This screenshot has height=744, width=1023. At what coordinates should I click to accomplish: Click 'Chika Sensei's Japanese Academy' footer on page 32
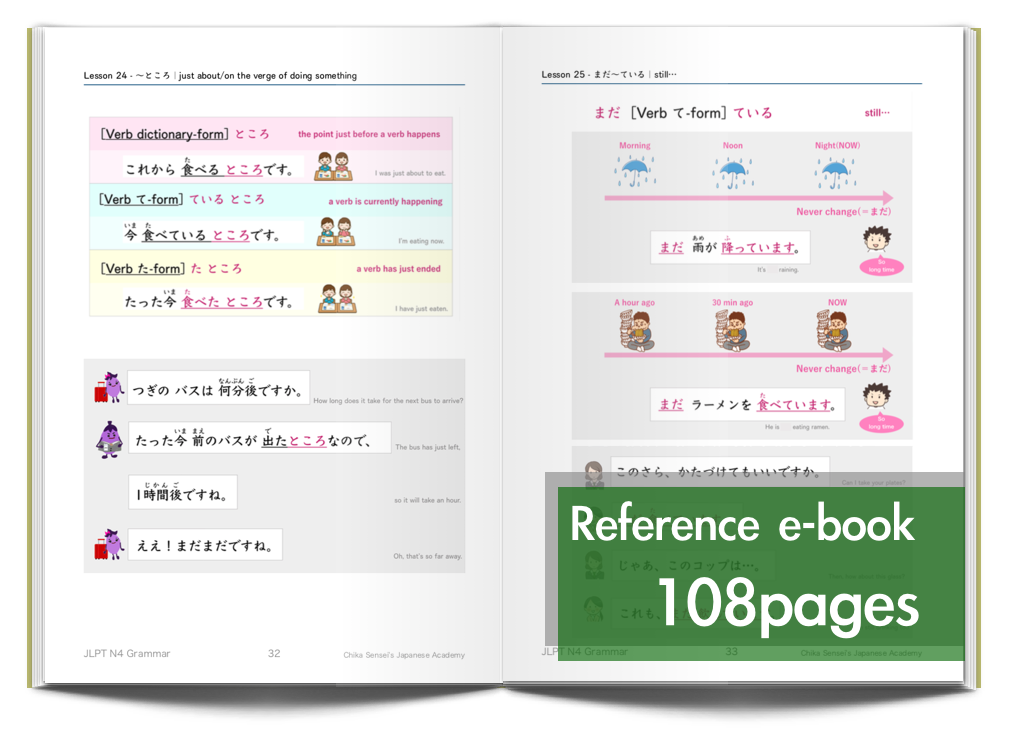click(x=404, y=655)
